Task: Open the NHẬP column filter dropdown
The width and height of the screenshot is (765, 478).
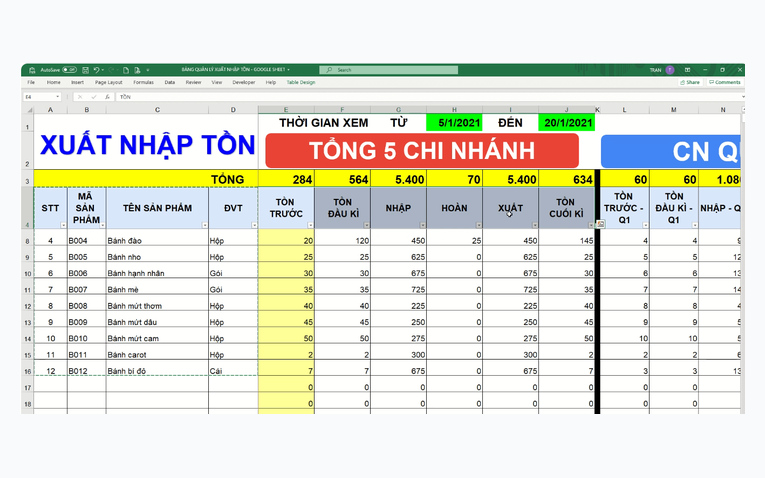Action: coord(423,225)
